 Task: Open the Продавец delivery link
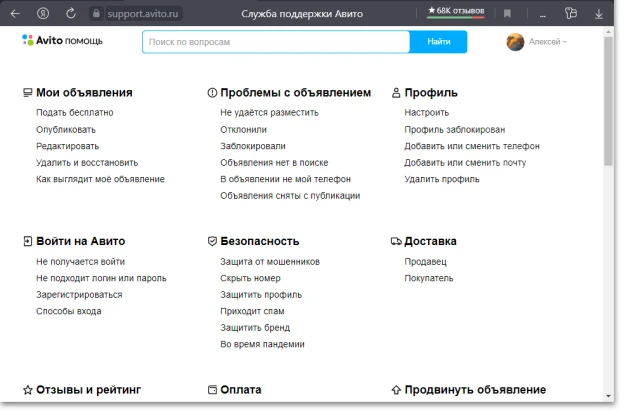pos(425,262)
